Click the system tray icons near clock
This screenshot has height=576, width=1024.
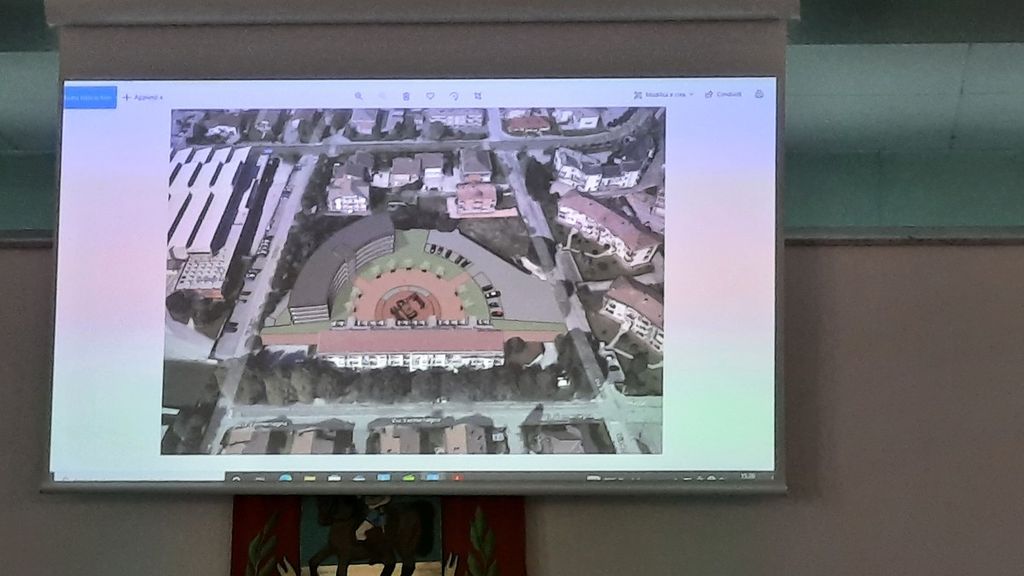[x=700, y=477]
